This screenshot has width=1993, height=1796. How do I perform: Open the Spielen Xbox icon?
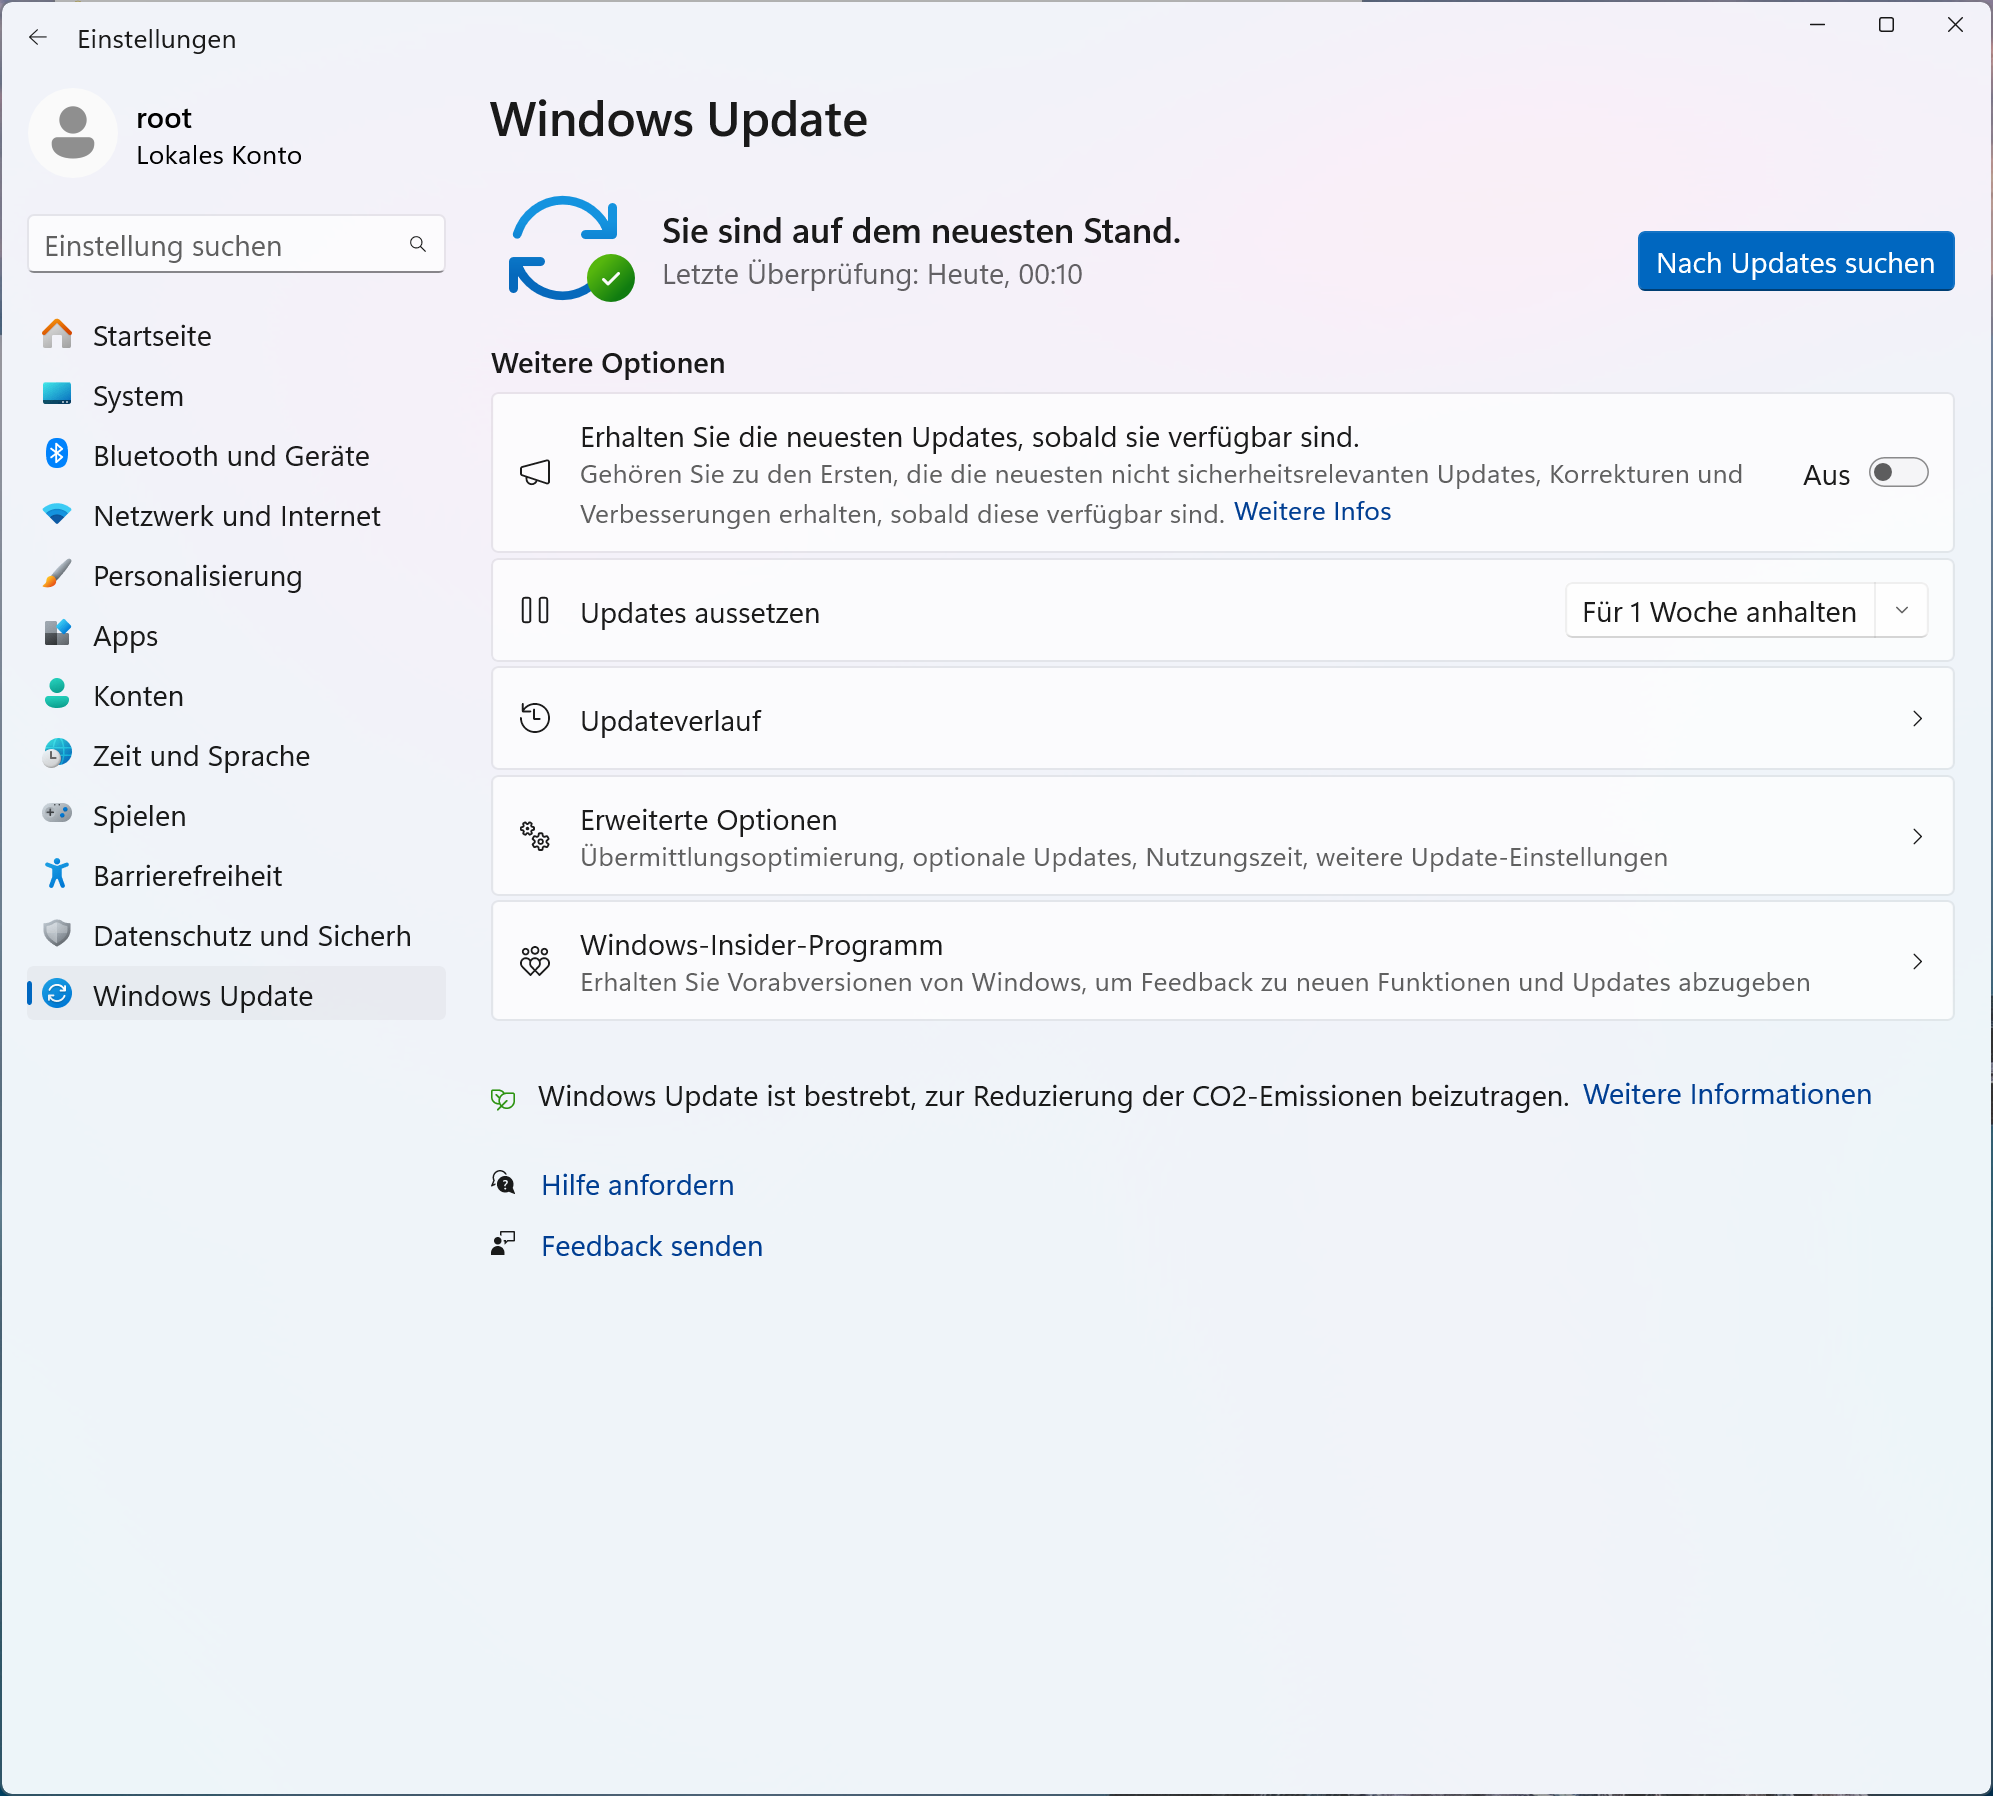pyautogui.click(x=57, y=815)
